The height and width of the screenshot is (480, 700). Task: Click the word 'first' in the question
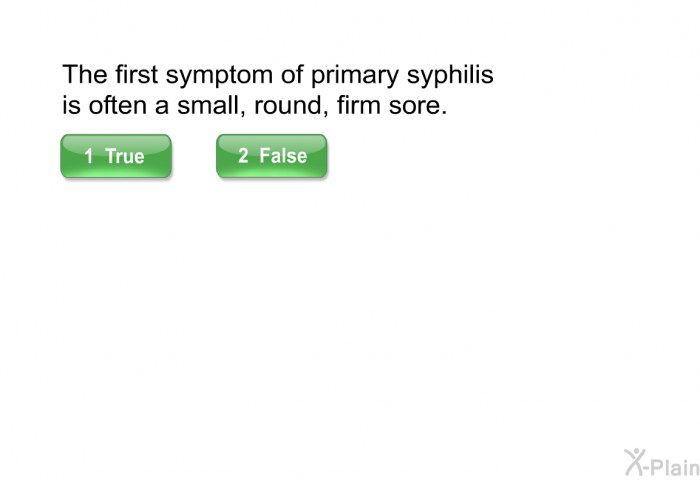point(137,74)
